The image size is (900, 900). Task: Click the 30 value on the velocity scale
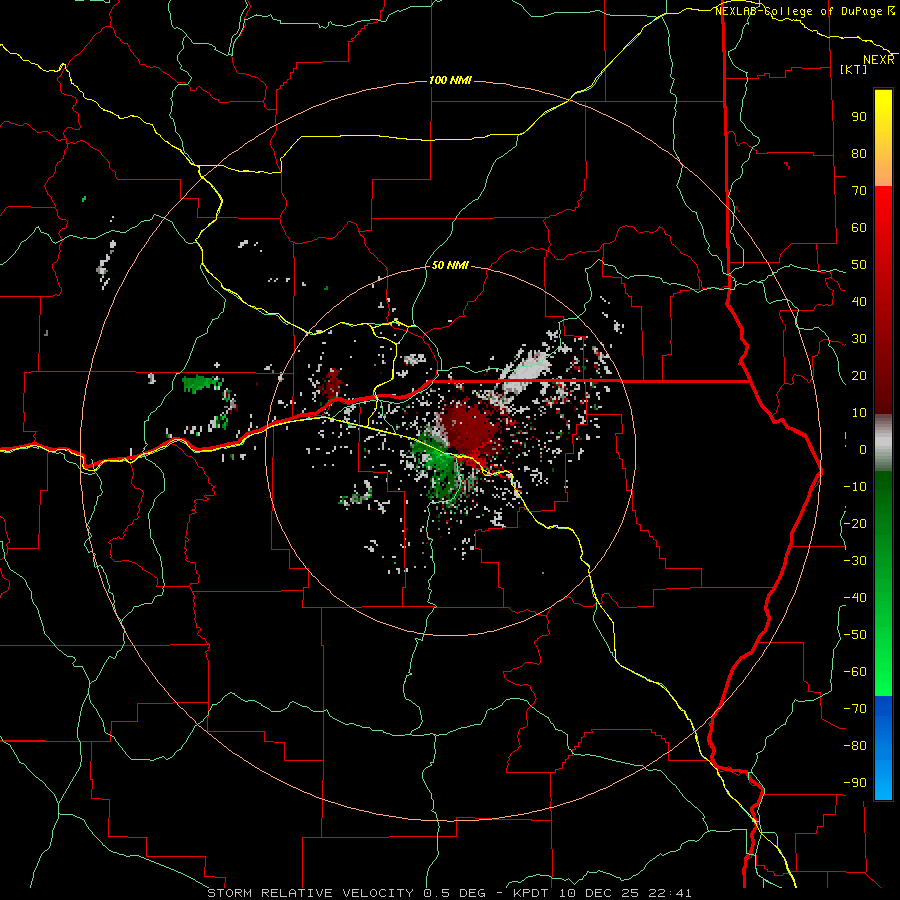point(859,339)
